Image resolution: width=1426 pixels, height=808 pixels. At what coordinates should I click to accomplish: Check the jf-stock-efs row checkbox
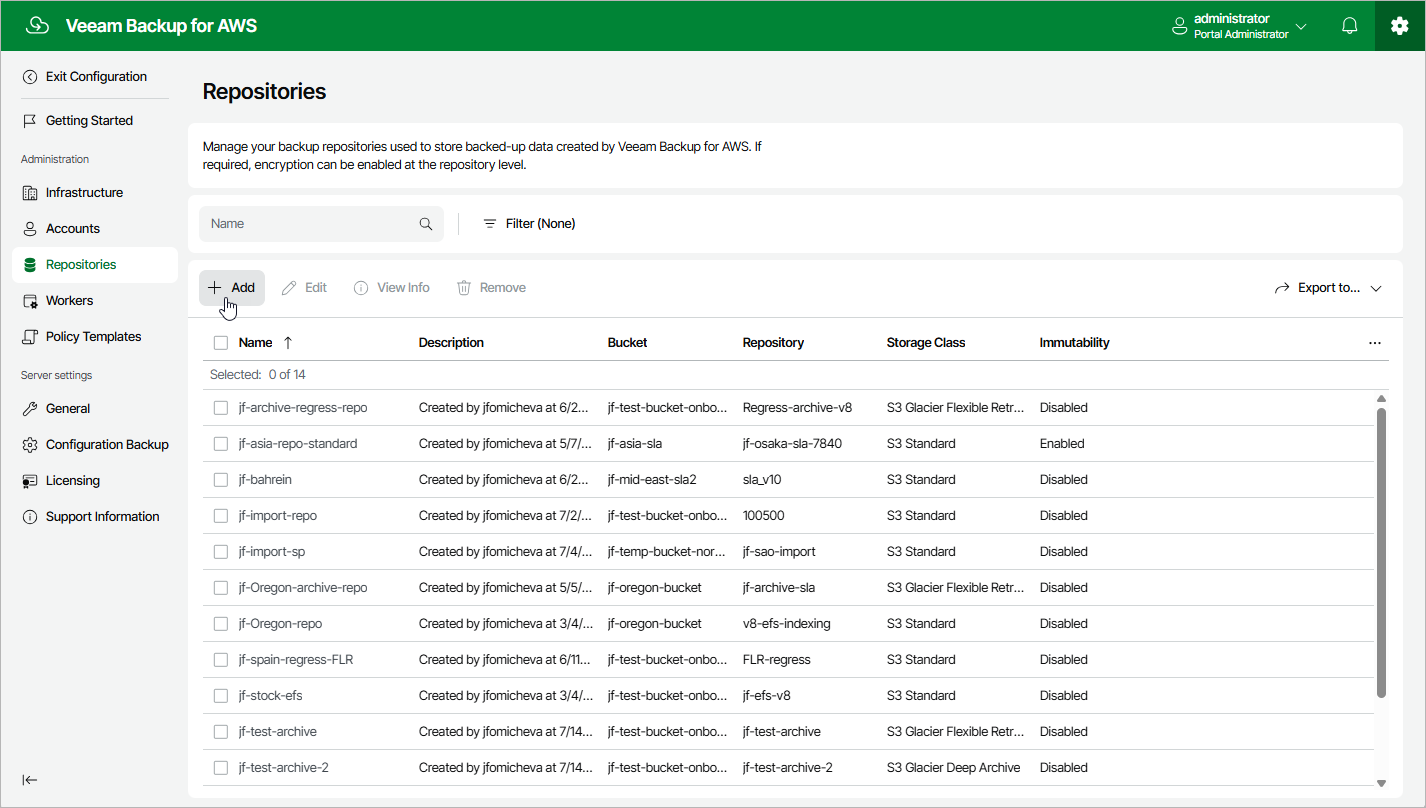pyautogui.click(x=221, y=696)
